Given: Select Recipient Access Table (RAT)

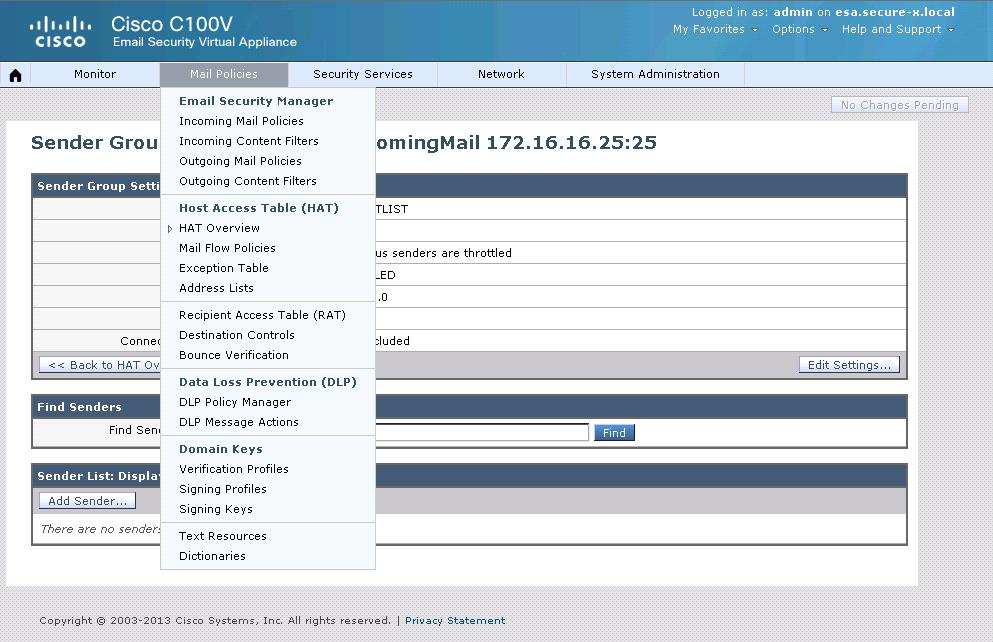Looking at the screenshot, I should pyautogui.click(x=262, y=315).
